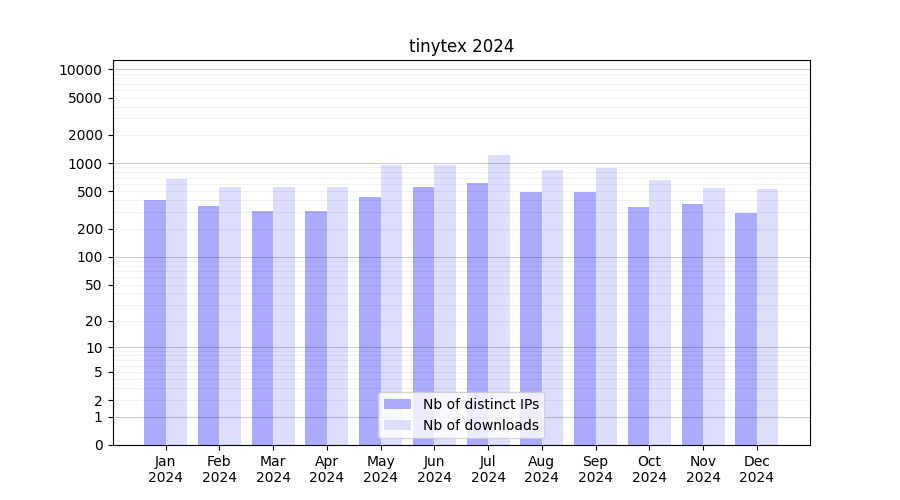Click the 10000 y-axis tick label
The width and height of the screenshot is (900, 500).
point(80,70)
